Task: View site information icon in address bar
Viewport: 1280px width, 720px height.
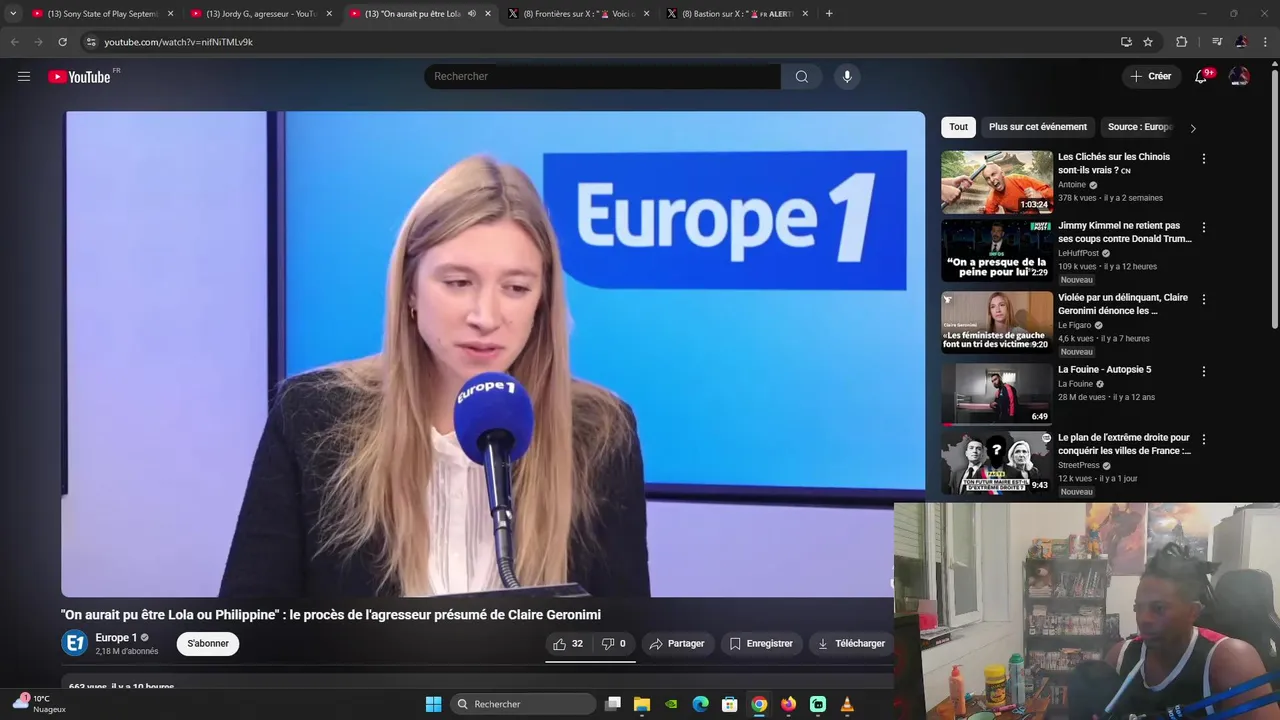Action: click(90, 42)
